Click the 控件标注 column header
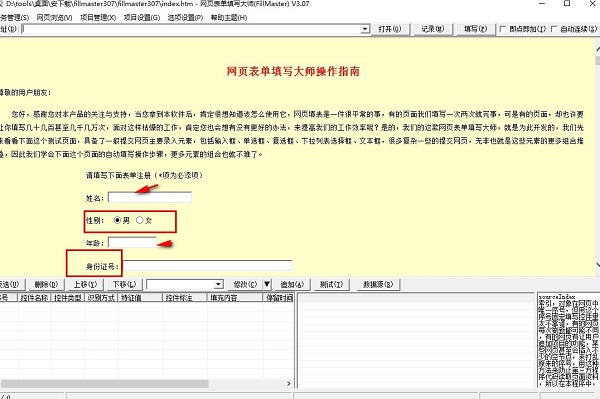This screenshot has width=600, height=399. click(185, 298)
